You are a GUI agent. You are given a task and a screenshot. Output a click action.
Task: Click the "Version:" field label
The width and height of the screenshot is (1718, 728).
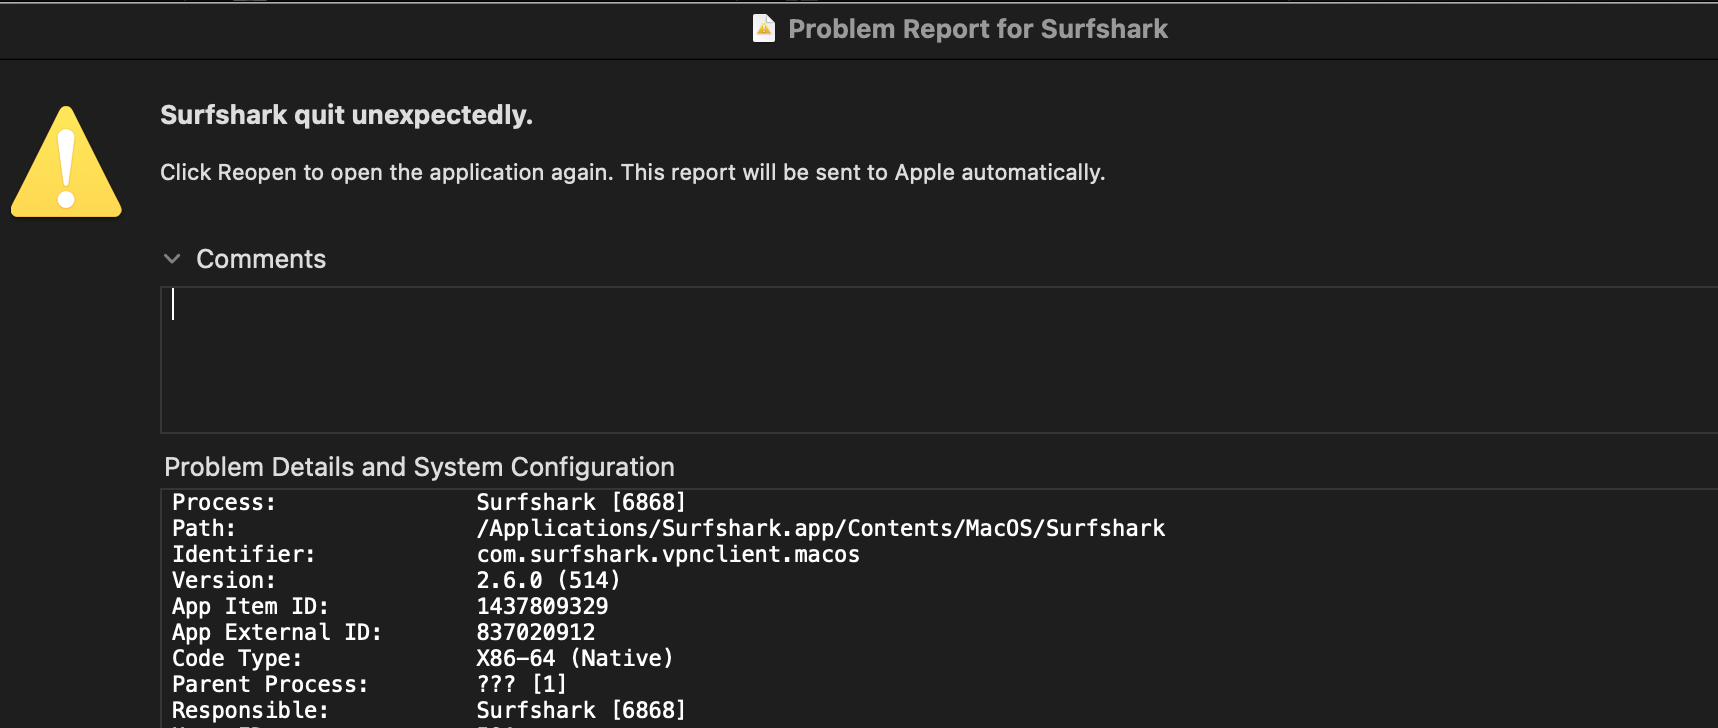[x=223, y=580]
